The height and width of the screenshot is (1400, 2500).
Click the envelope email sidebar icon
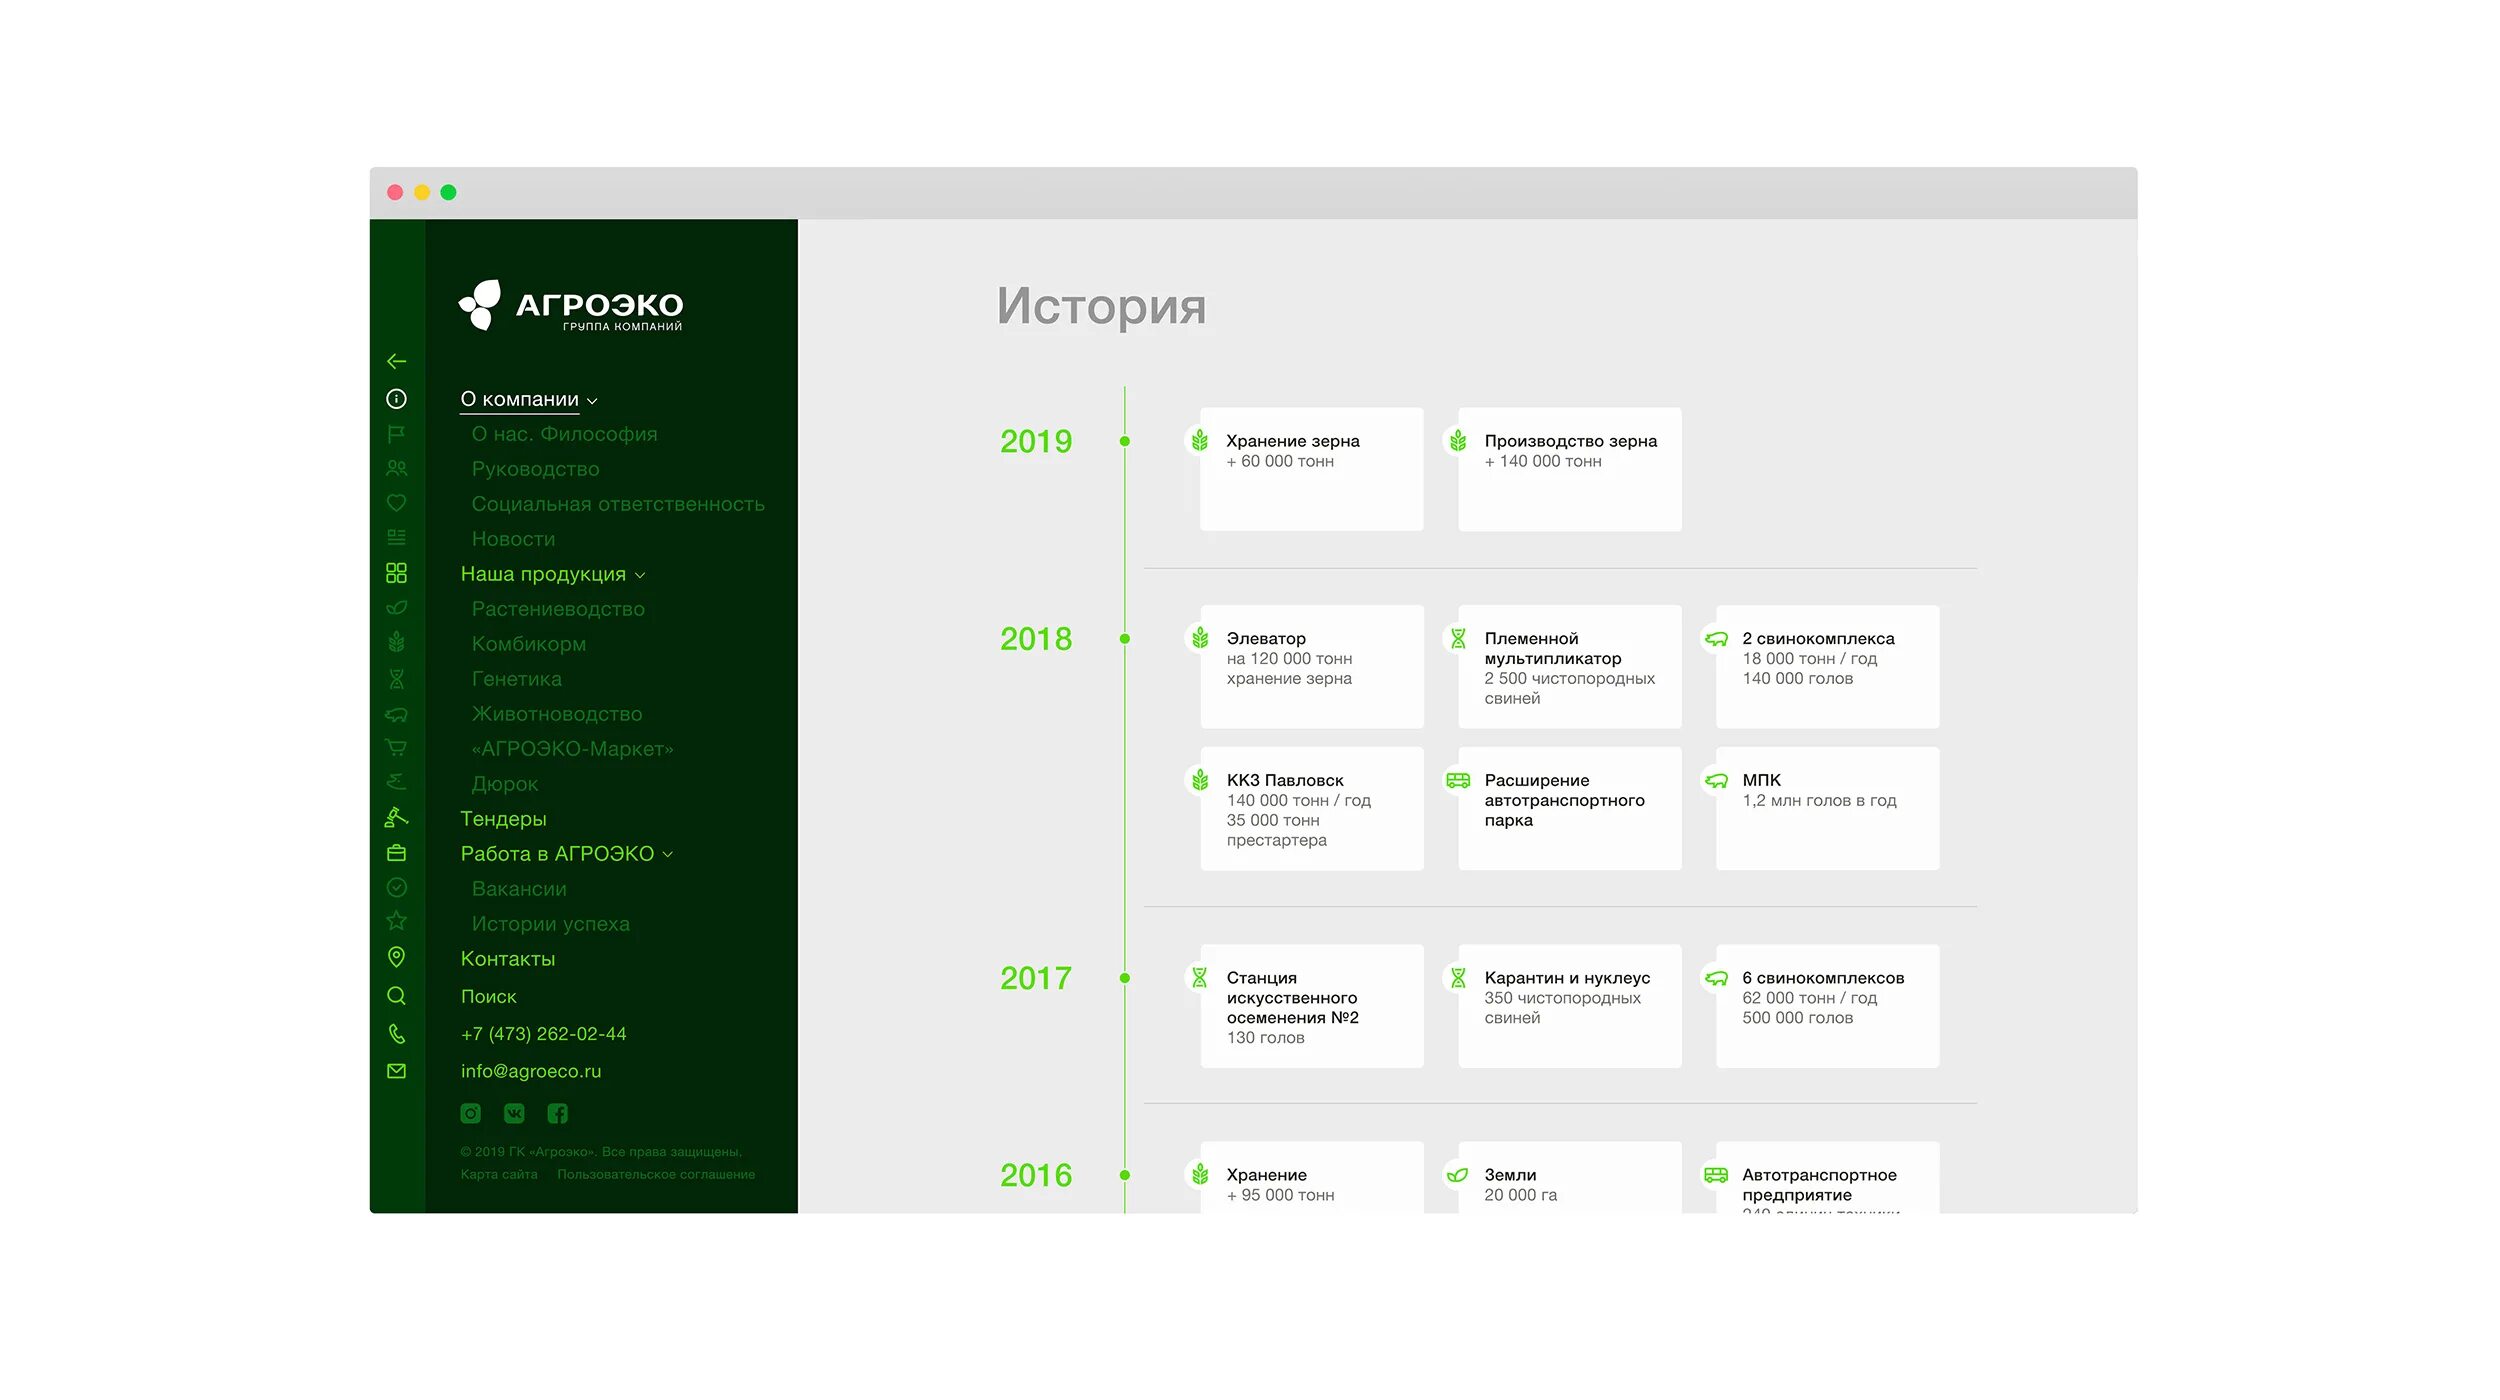[397, 1071]
